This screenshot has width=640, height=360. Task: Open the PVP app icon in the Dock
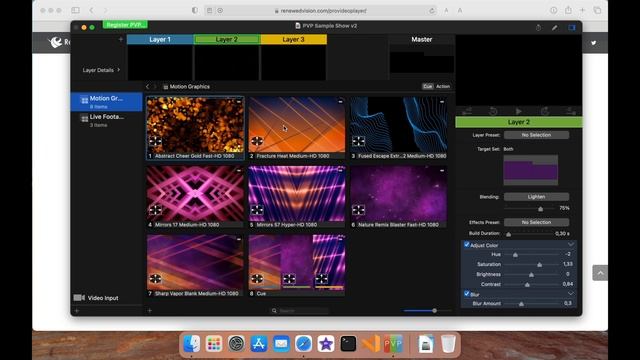(x=393, y=344)
